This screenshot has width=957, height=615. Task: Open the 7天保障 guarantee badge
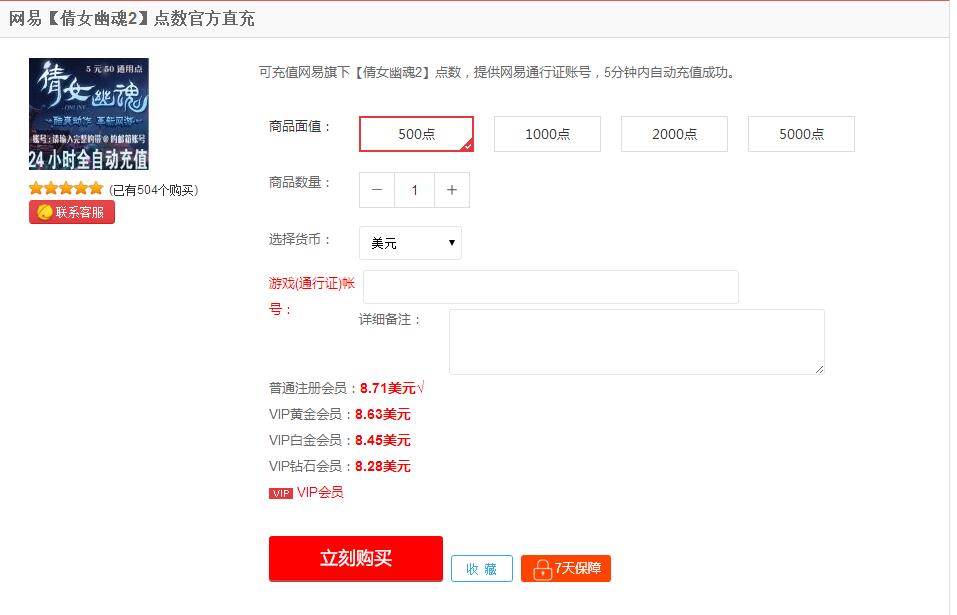(566, 569)
